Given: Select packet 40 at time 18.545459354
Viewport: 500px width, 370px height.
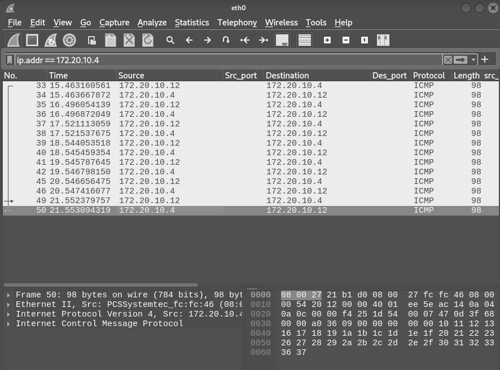Looking at the screenshot, I should click(251, 153).
